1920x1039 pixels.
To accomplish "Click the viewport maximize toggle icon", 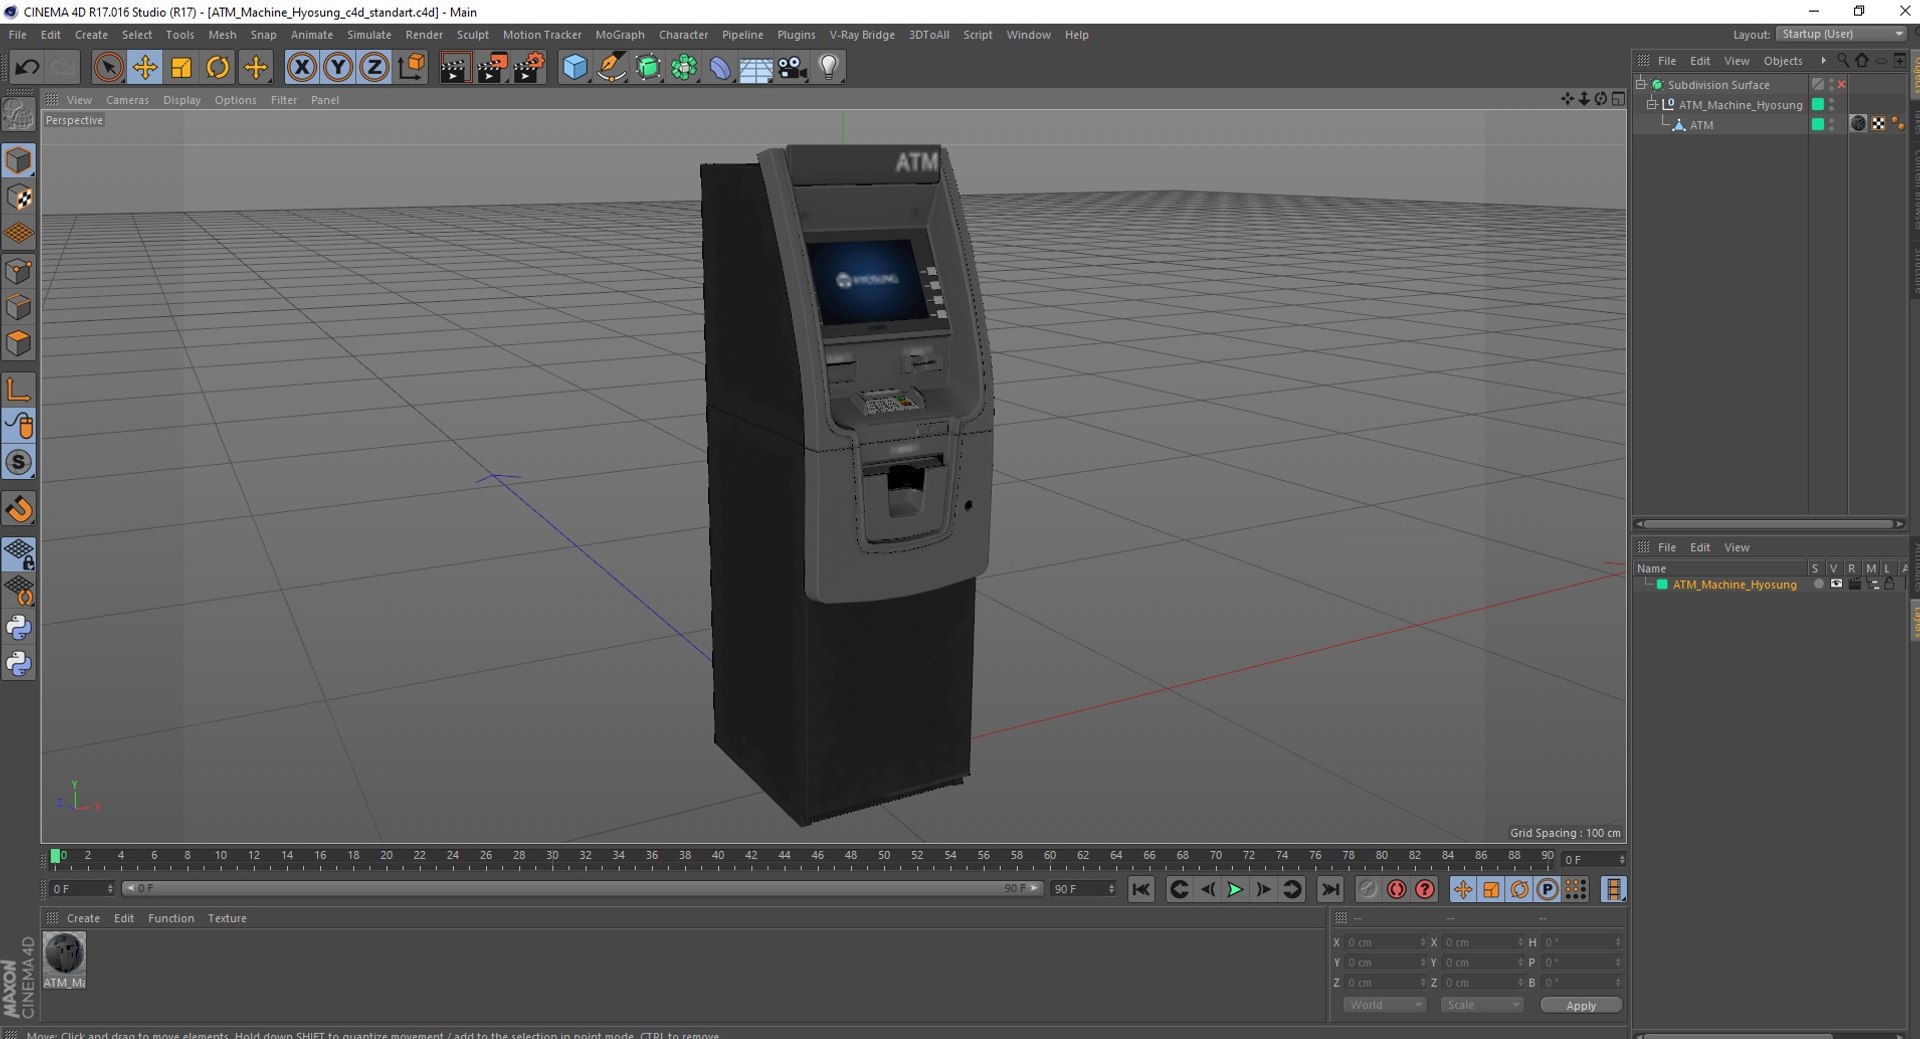I will click(1618, 98).
